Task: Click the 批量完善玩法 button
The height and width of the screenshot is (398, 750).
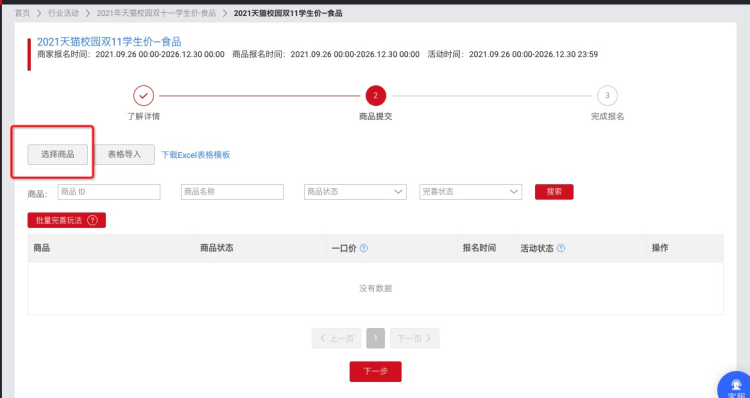Action: 66,221
